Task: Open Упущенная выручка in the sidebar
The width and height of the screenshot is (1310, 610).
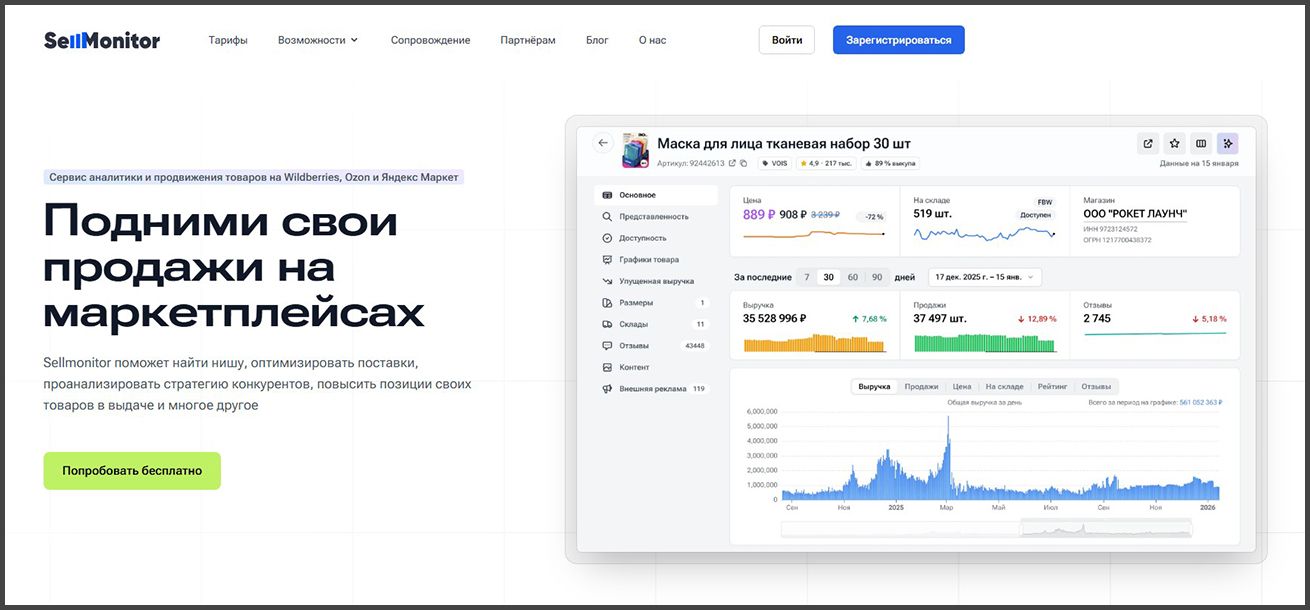Action: 656,281
